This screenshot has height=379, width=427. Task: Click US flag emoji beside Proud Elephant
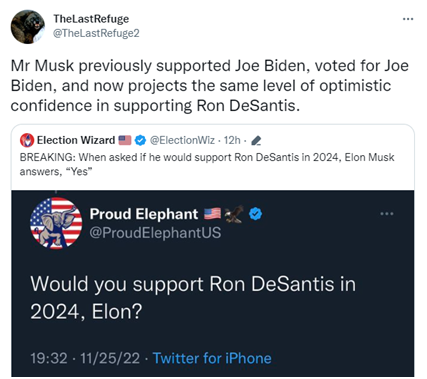click(x=213, y=214)
